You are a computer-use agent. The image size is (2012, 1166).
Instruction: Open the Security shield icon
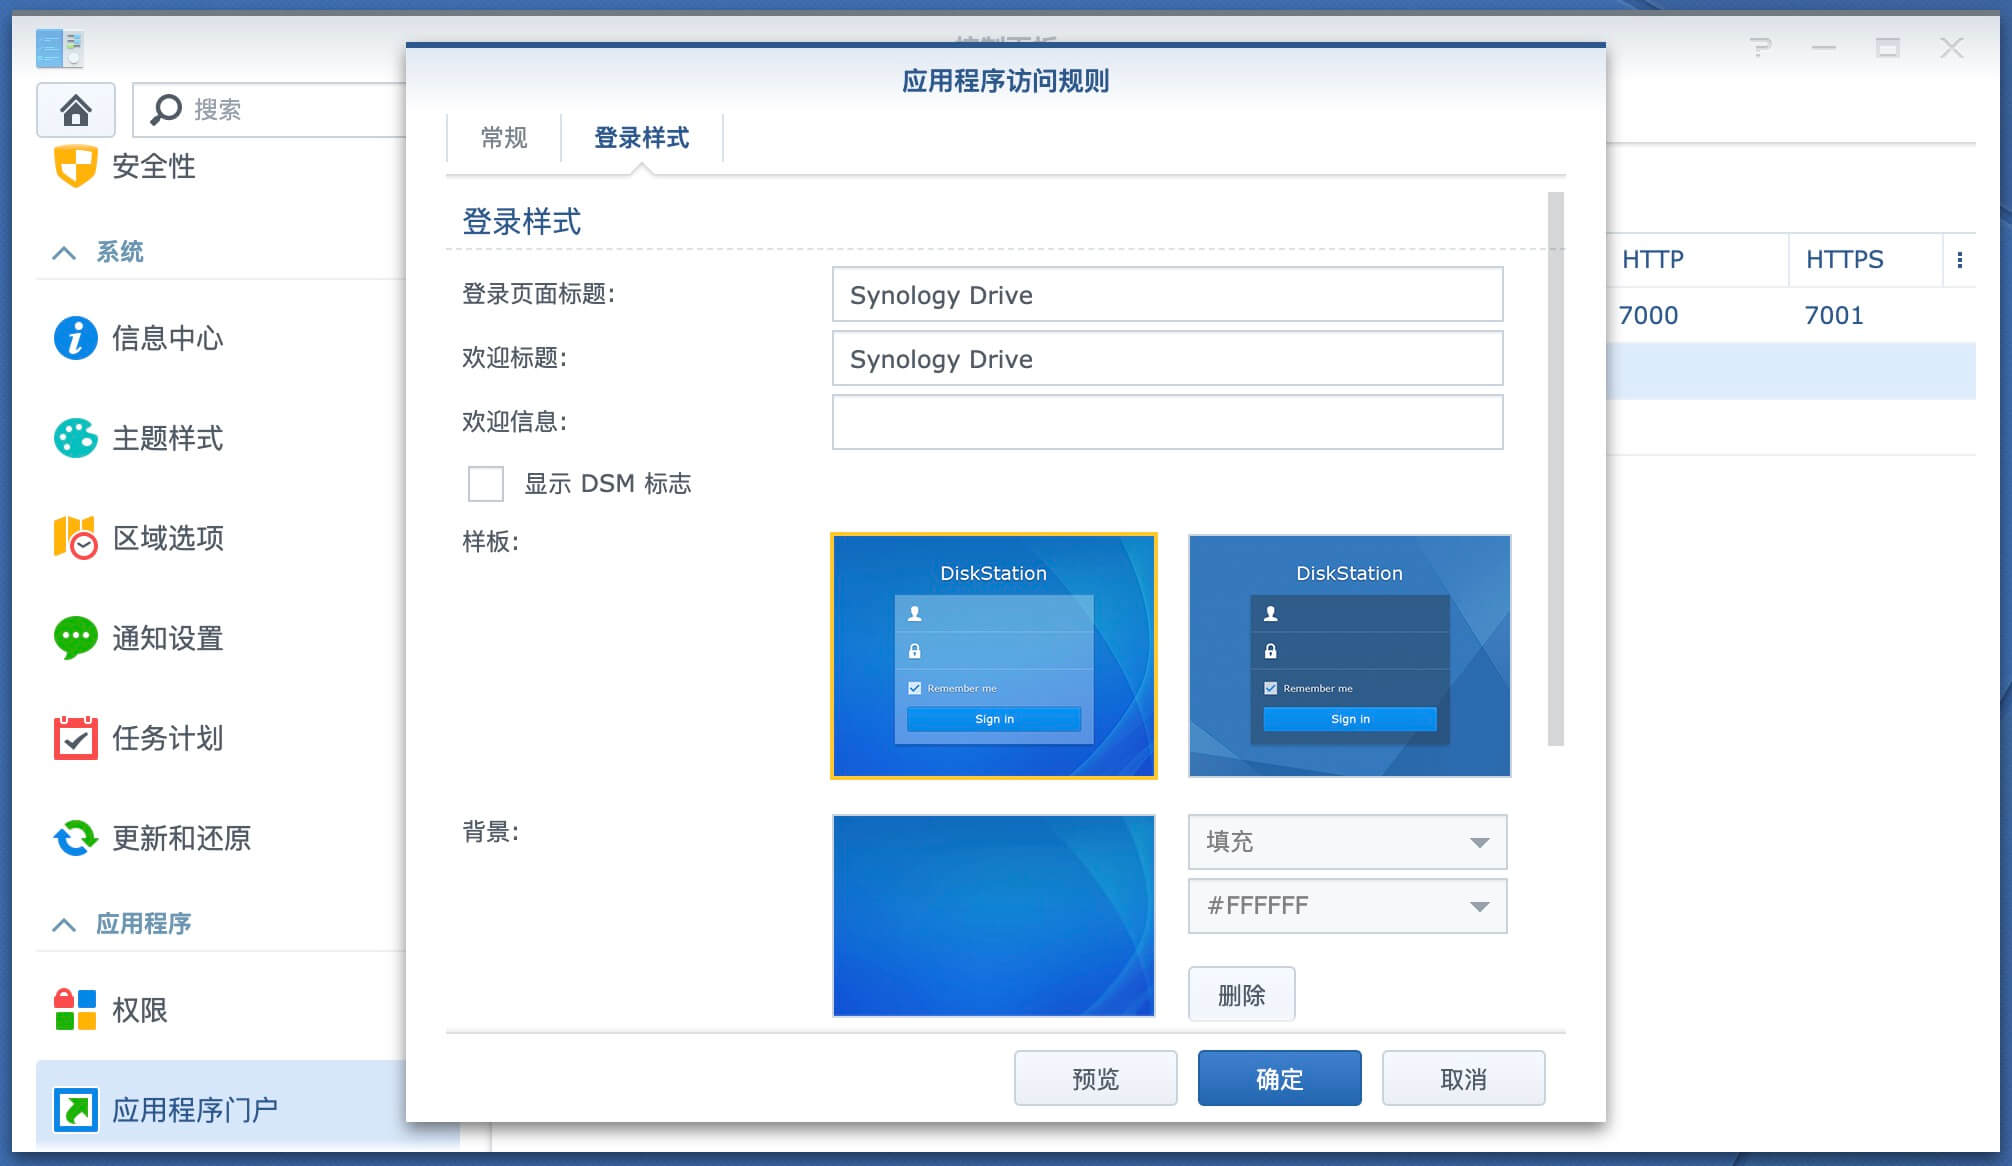point(75,165)
